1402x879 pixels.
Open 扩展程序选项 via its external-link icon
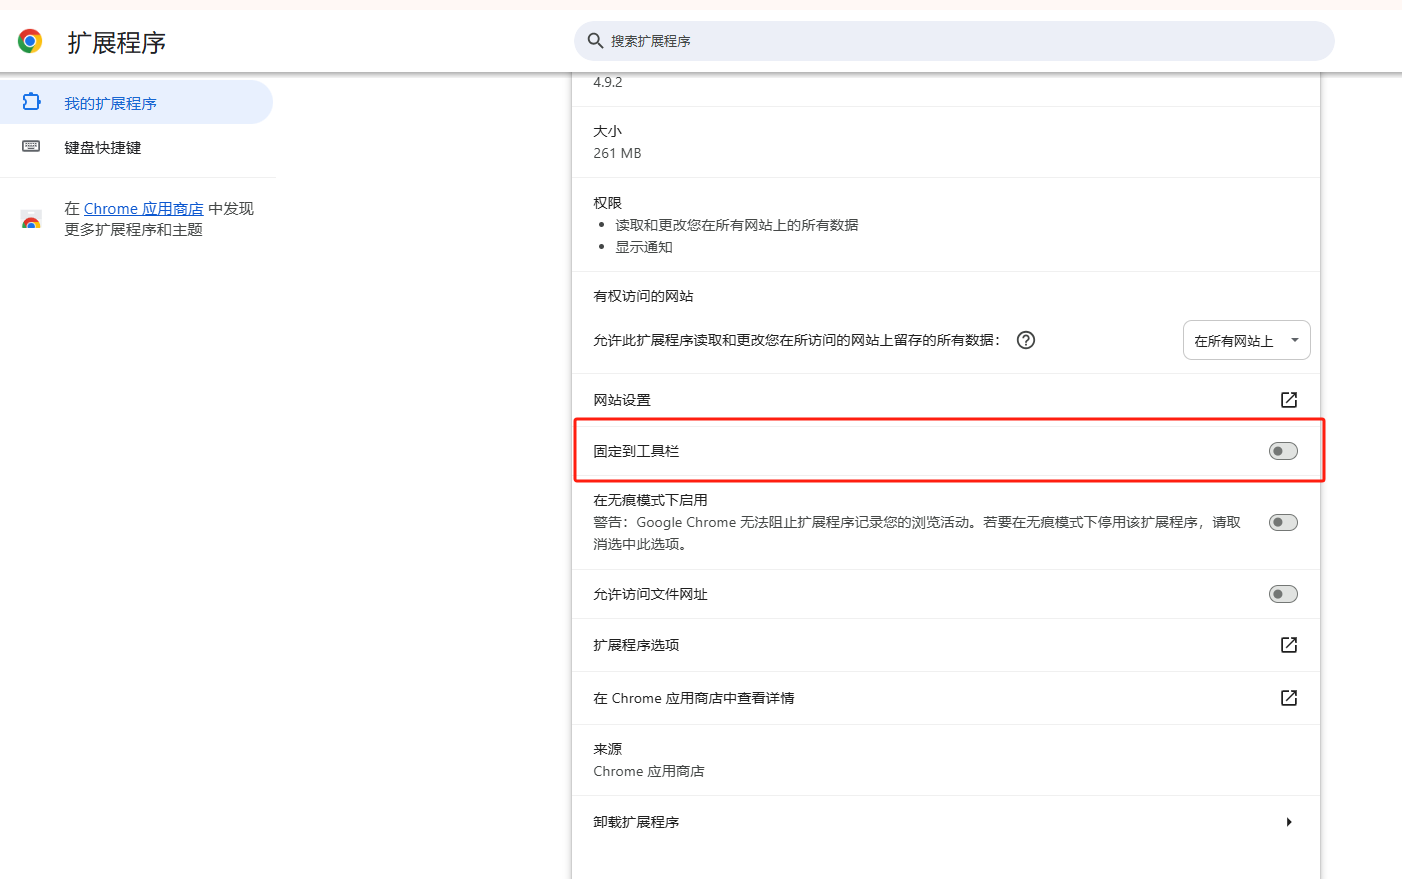click(1289, 645)
